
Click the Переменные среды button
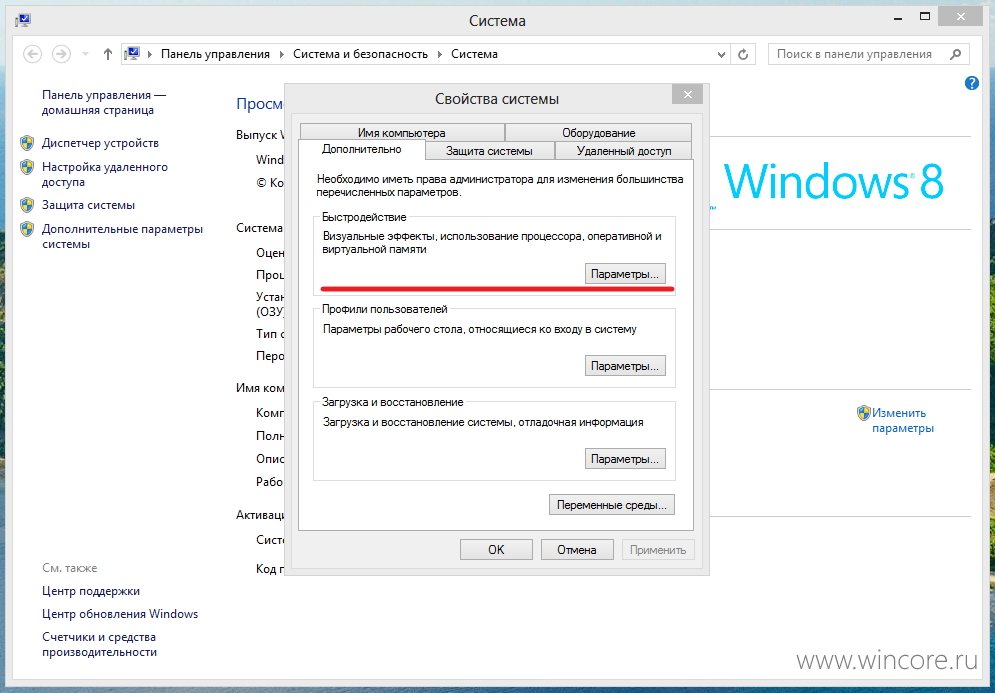tap(612, 505)
